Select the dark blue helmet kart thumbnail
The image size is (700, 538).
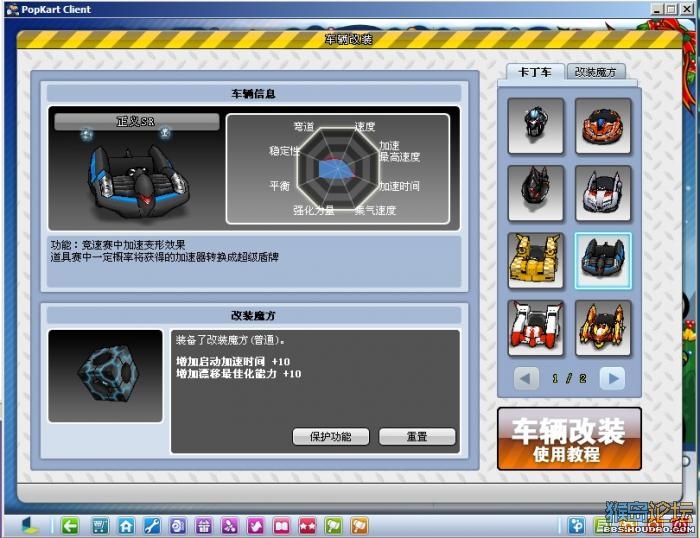(536, 126)
